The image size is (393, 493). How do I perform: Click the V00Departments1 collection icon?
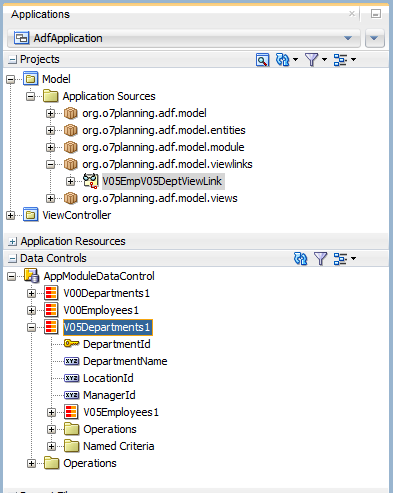pyautogui.click(x=51, y=293)
